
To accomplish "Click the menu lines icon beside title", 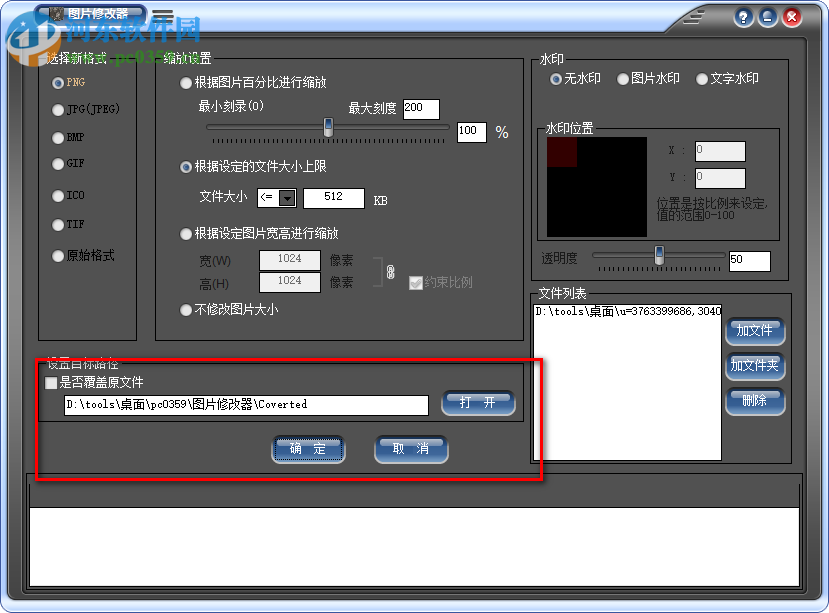I will pyautogui.click(x=162, y=15).
